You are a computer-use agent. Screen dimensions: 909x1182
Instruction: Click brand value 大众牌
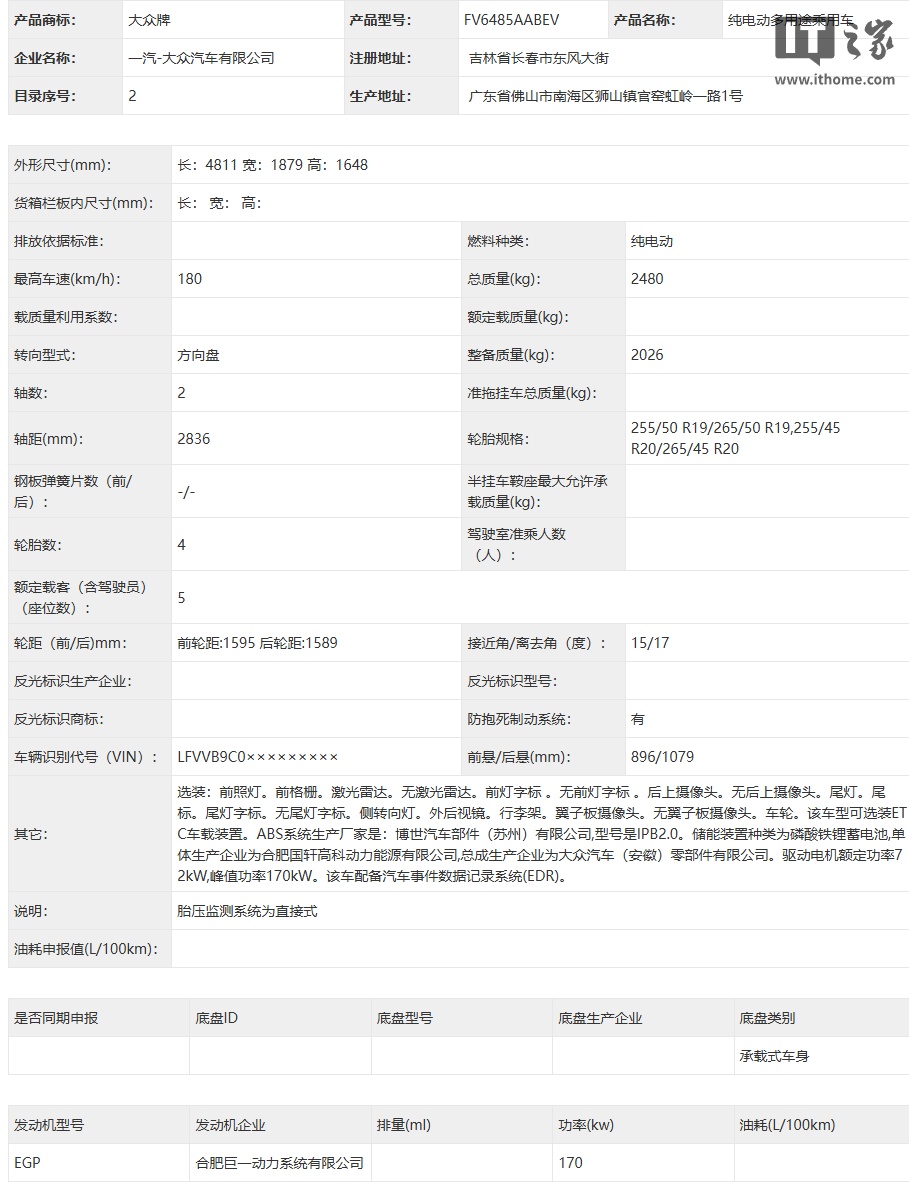[x=149, y=20]
